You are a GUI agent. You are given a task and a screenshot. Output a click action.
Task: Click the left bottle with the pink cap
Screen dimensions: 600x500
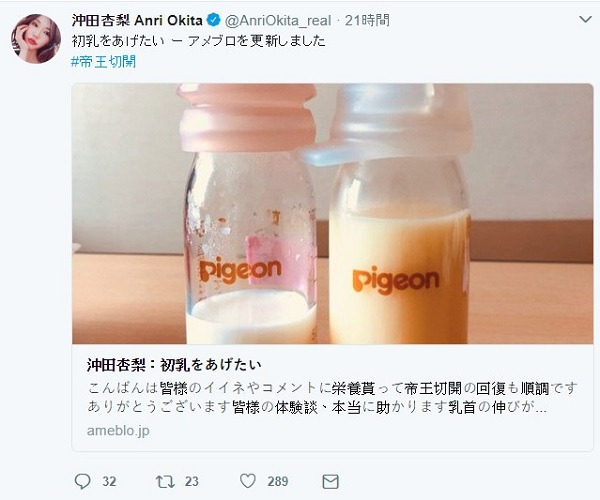tap(249, 213)
